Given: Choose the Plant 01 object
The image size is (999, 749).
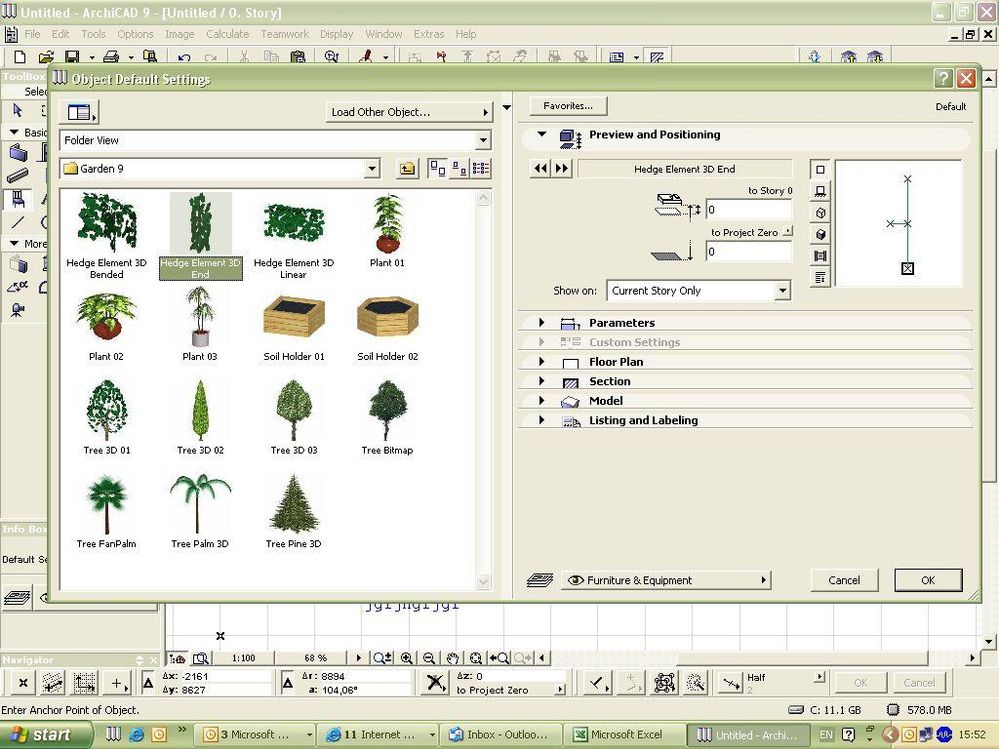Looking at the screenshot, I should coord(387,231).
